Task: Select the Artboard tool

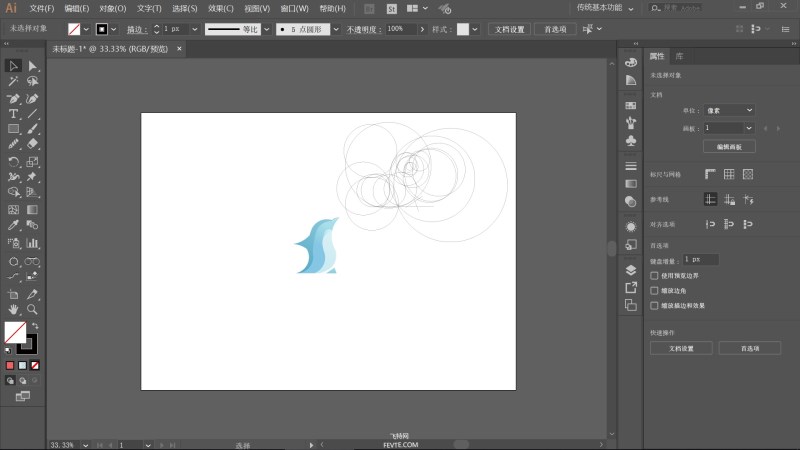Action: point(13,294)
